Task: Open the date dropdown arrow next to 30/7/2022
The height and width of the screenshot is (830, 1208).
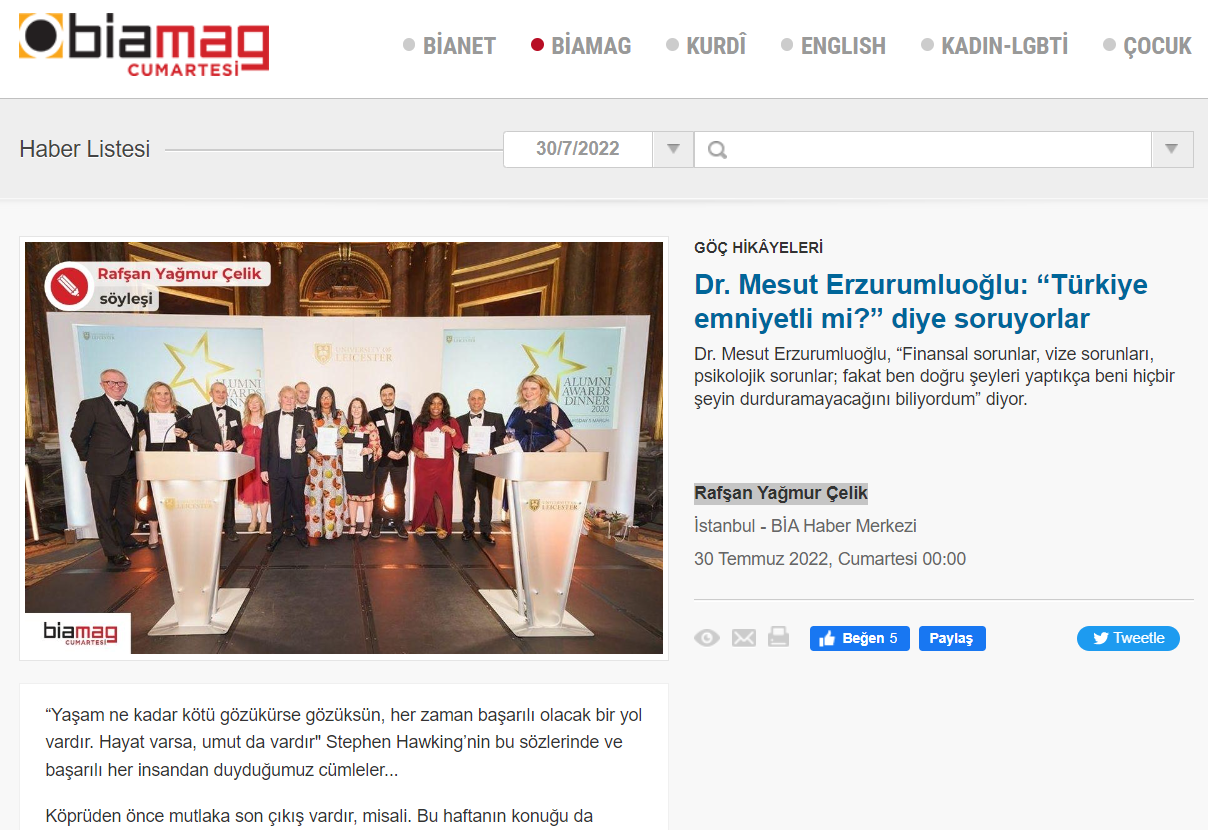Action: (673, 149)
